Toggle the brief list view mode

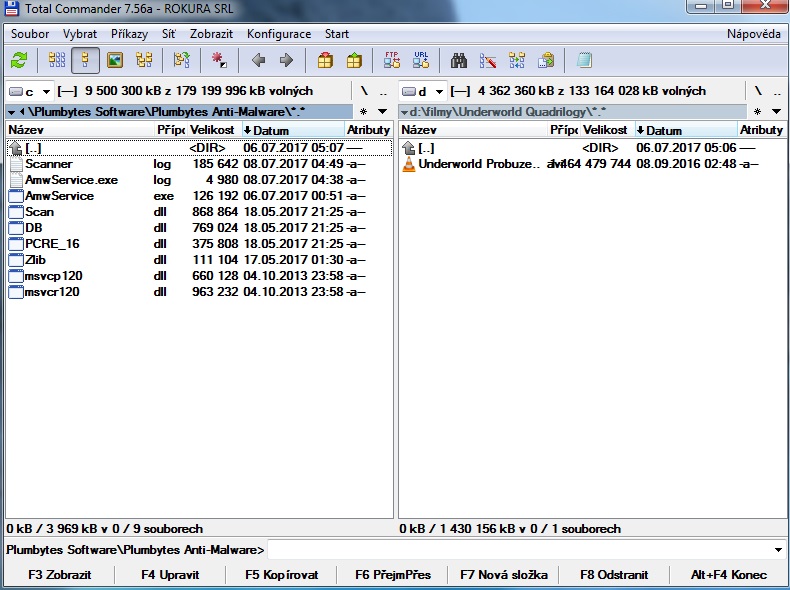(x=57, y=60)
